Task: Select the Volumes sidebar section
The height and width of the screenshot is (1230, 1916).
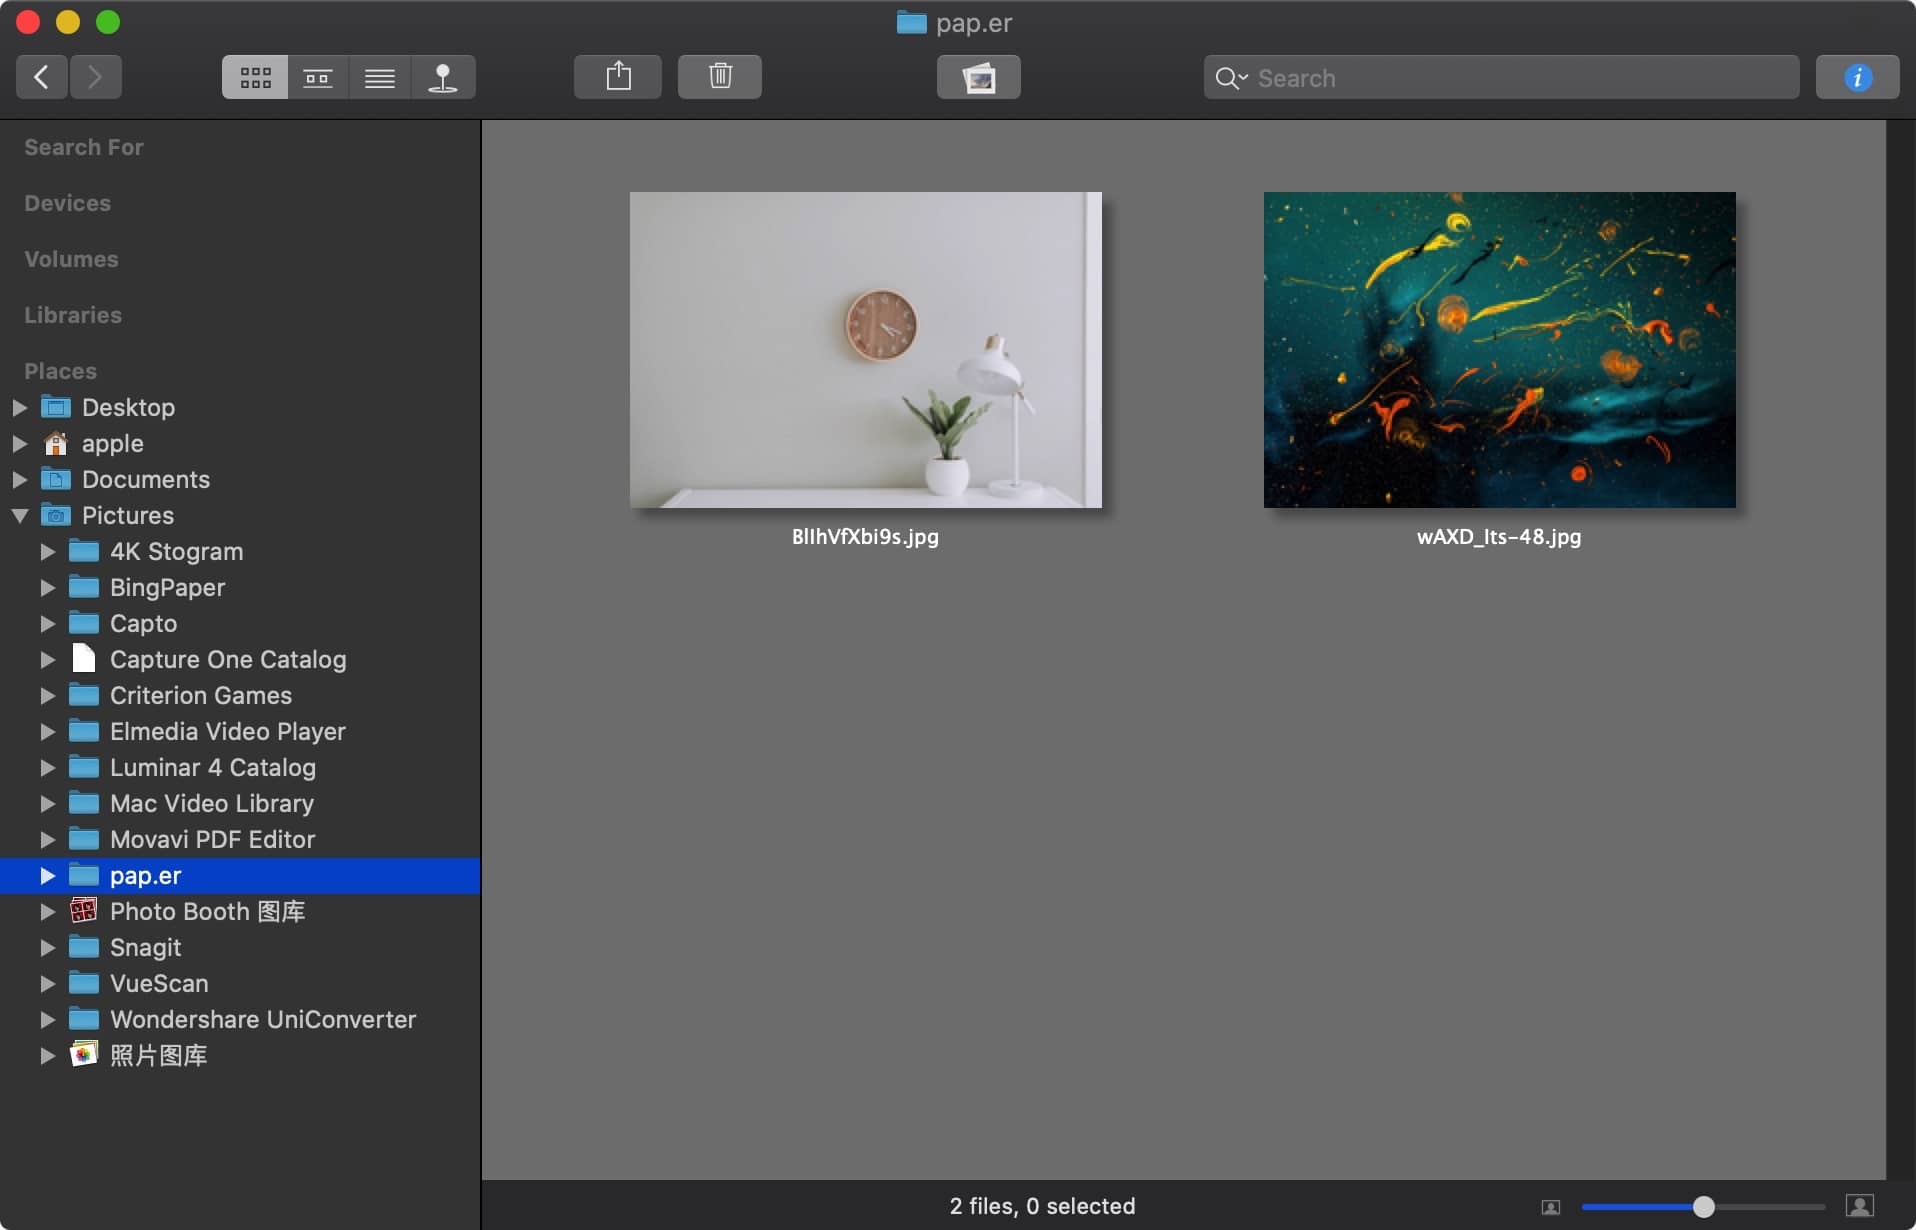Action: point(71,259)
